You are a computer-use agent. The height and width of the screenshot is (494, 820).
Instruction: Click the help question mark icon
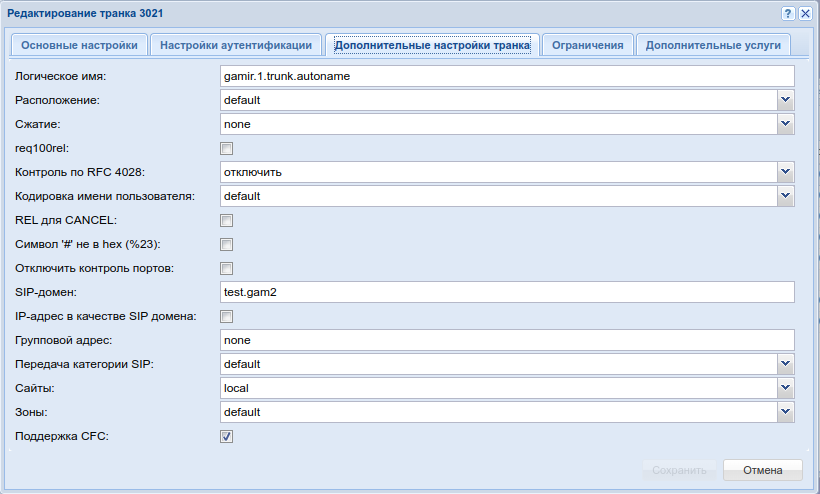pos(788,13)
